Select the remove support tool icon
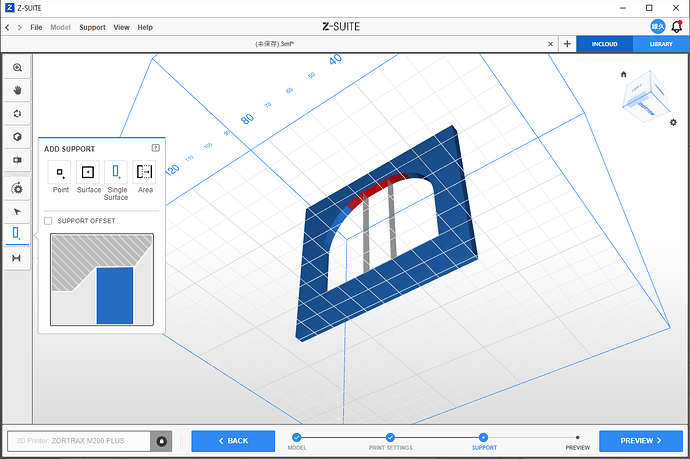Screen dimensions: 690x459 (17, 258)
